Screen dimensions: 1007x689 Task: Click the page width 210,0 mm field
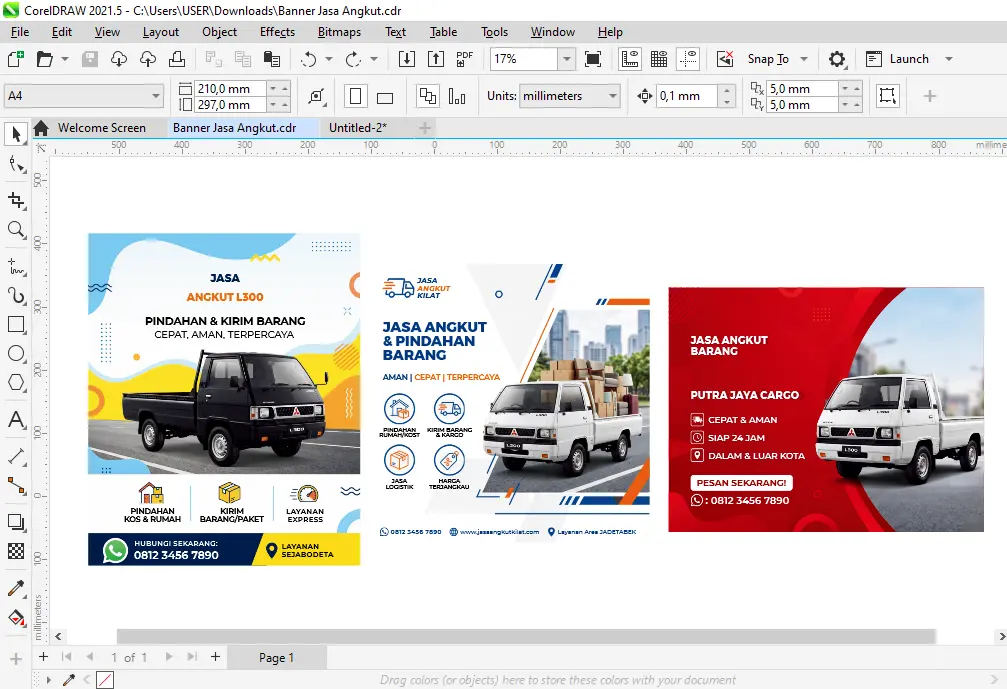[x=230, y=89]
